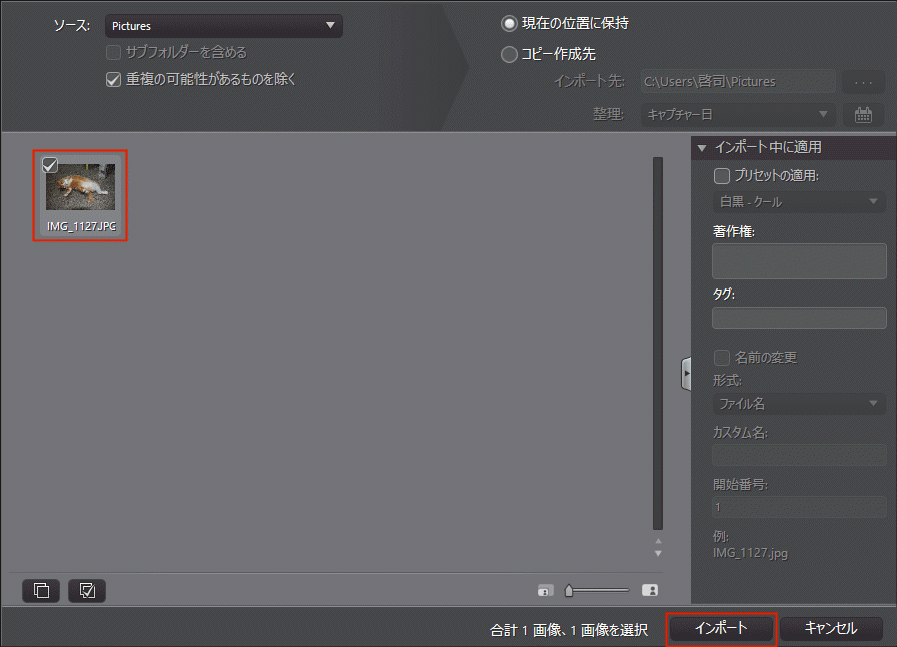Uncheck the IMG_1127.JPG thumbnail checkbox
This screenshot has width=897, height=647.
tap(50, 165)
